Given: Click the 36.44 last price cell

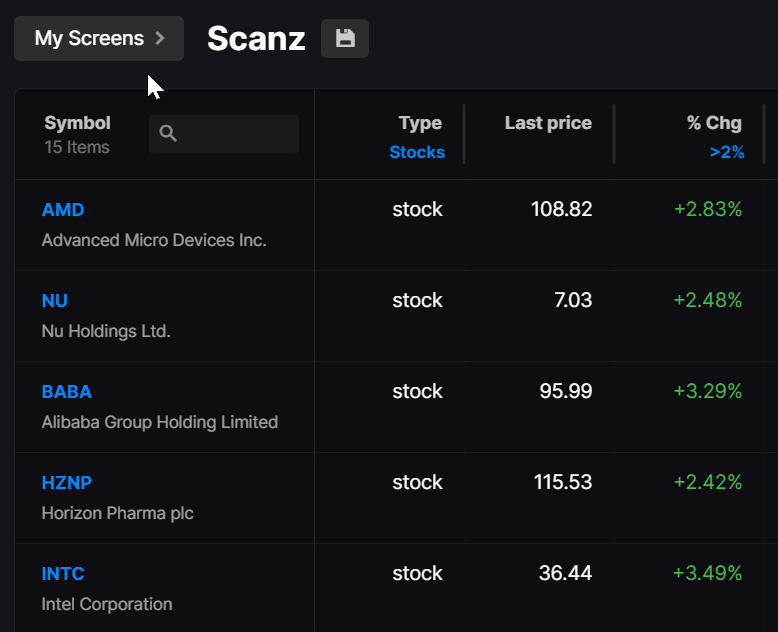Looking at the screenshot, I should click(x=566, y=573).
